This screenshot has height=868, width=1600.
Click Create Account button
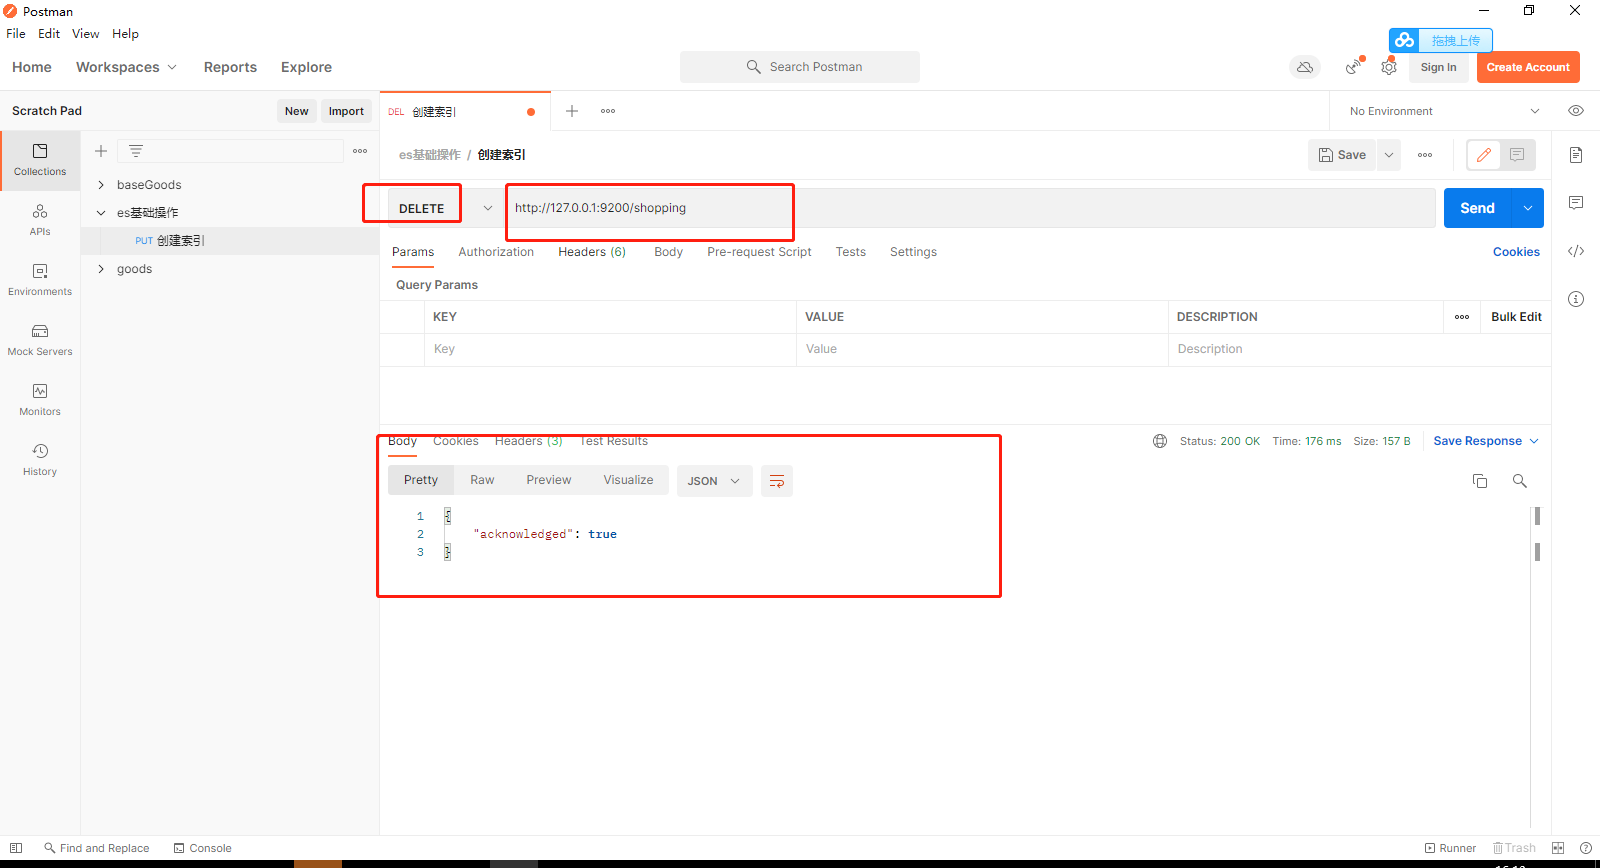coord(1528,67)
